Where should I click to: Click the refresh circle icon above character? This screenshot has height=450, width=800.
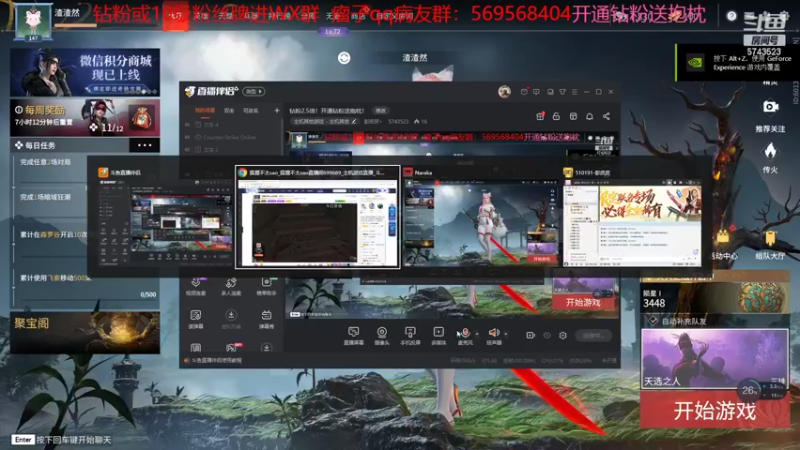tap(344, 58)
